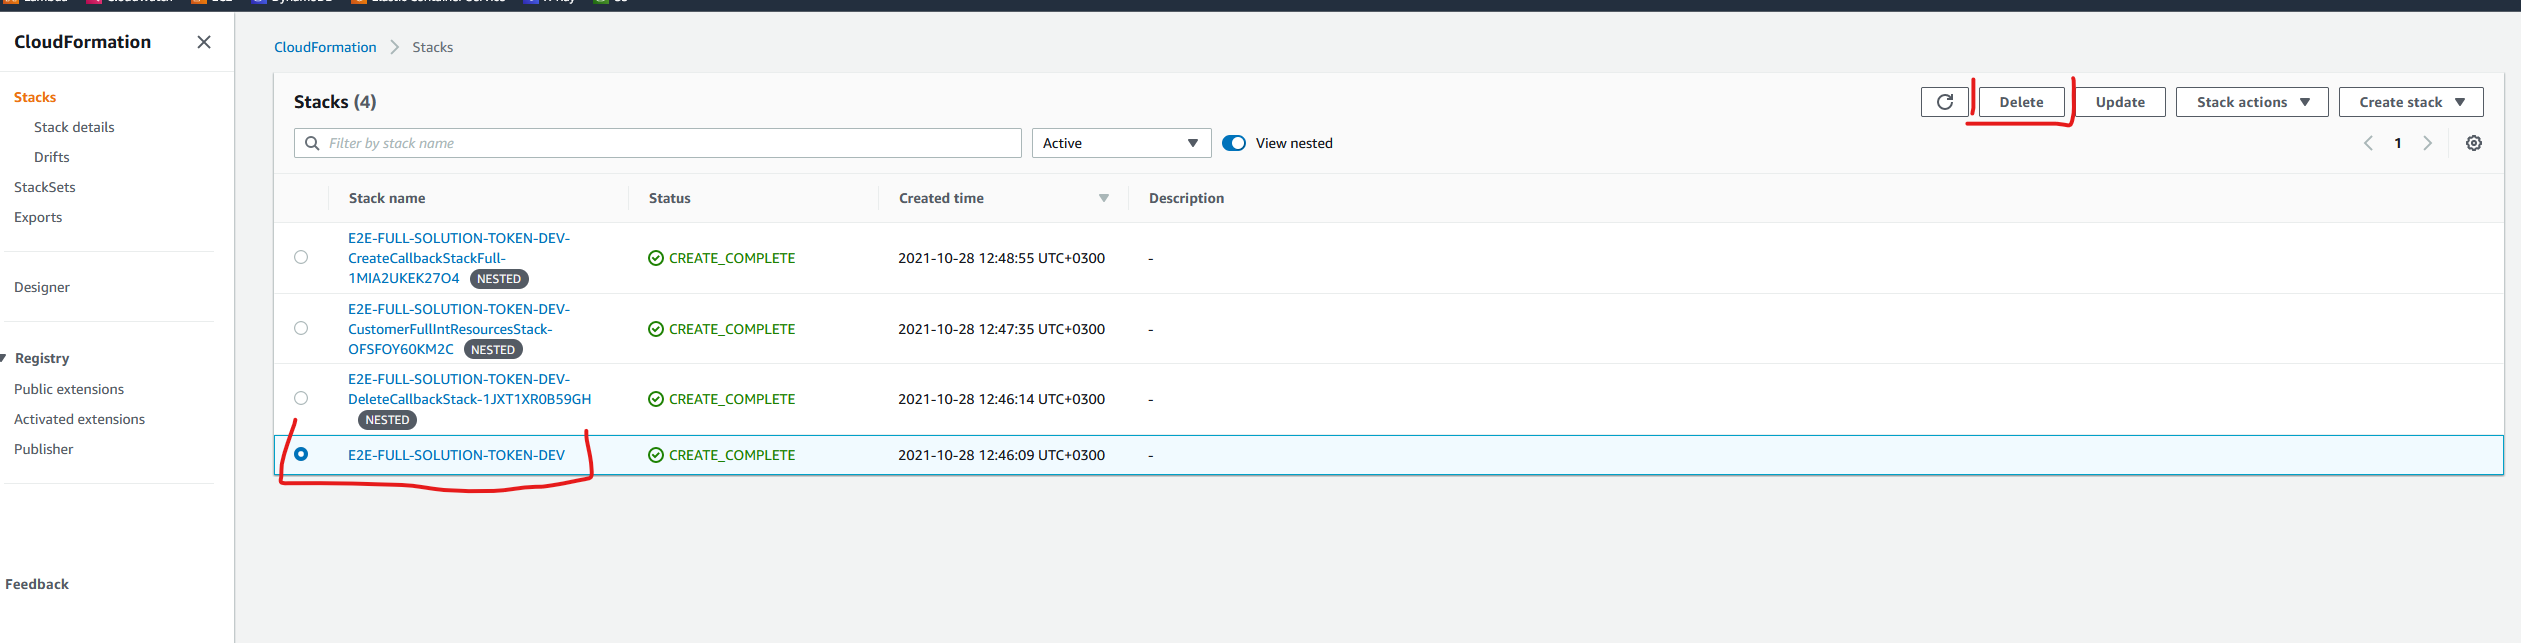
Task: Click the Stack name column header
Action: click(387, 198)
